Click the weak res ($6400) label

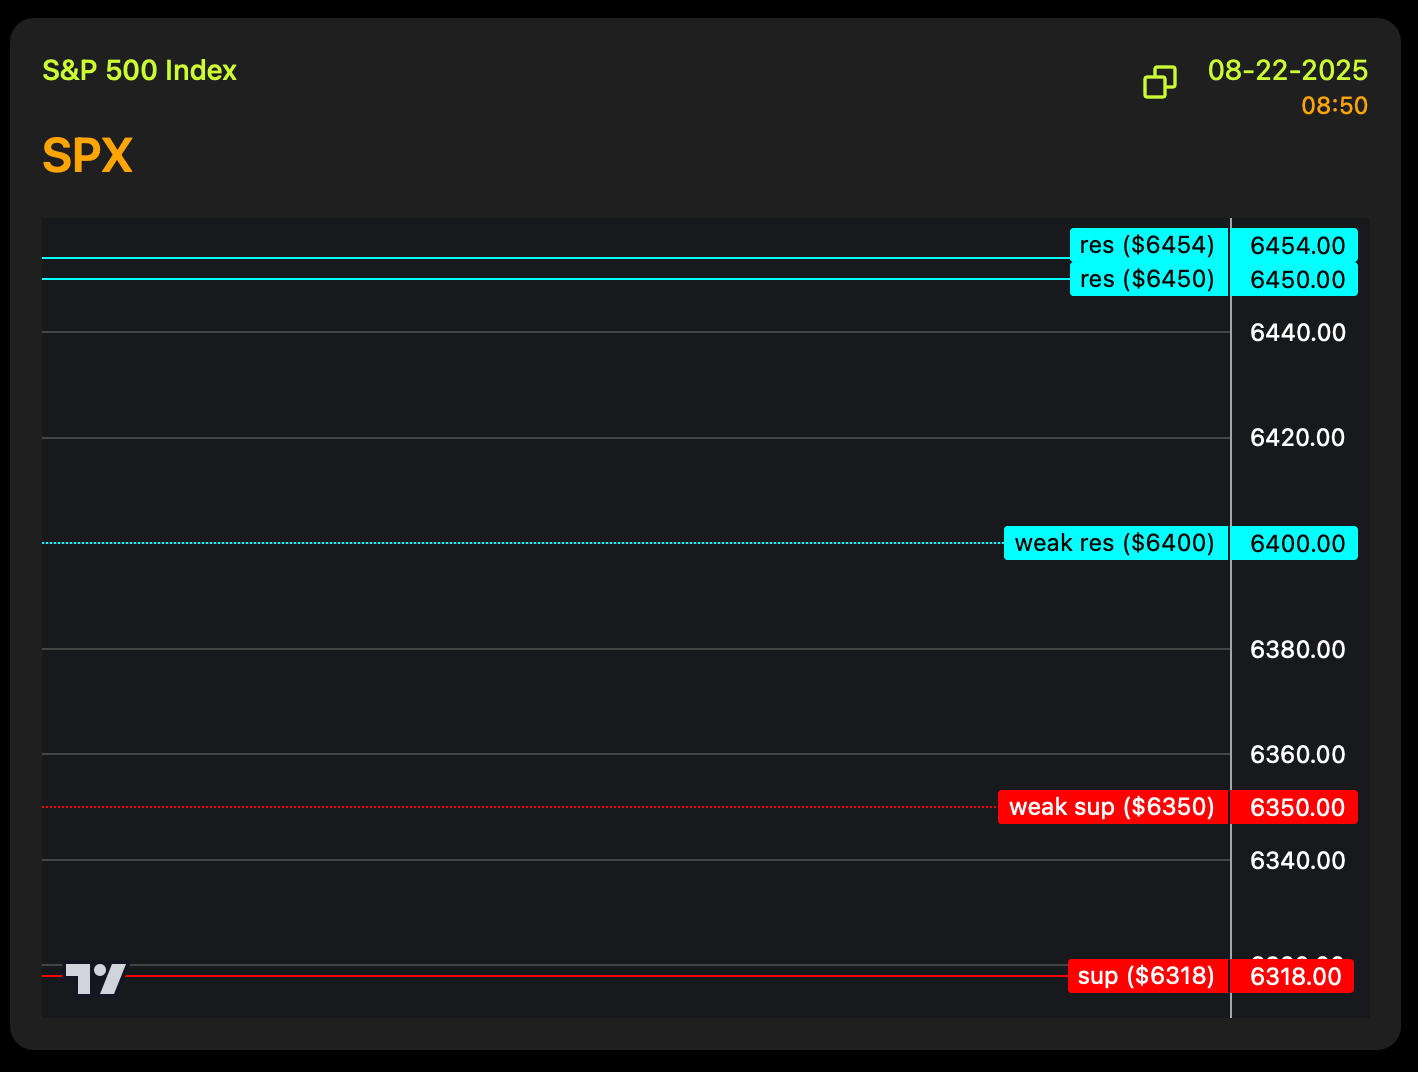[1115, 543]
